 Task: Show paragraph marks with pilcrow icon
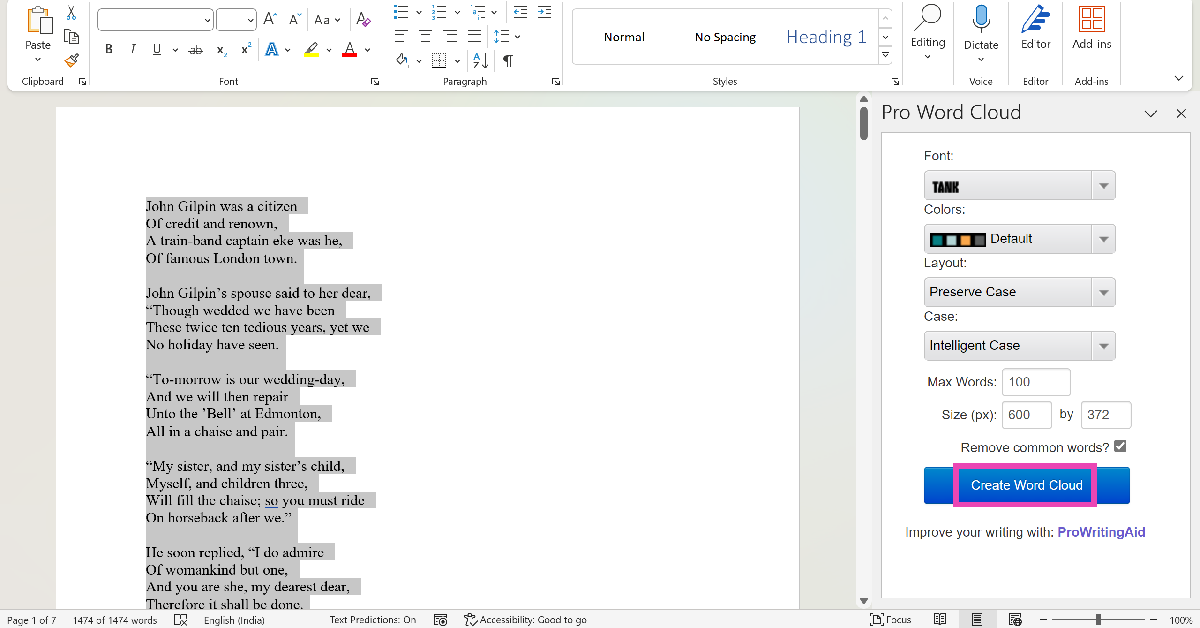pos(508,61)
